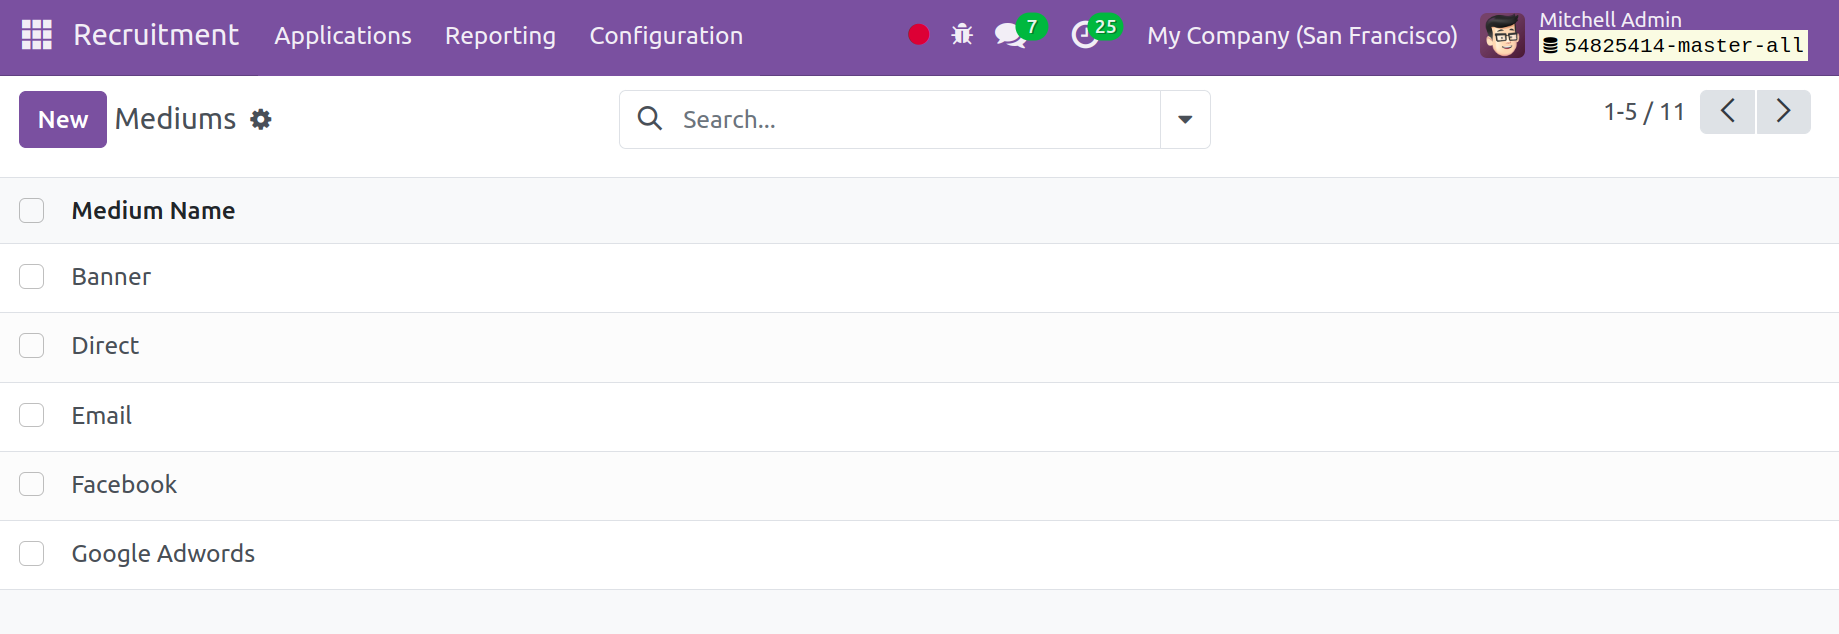Open the apps grid home menu

[37, 35]
